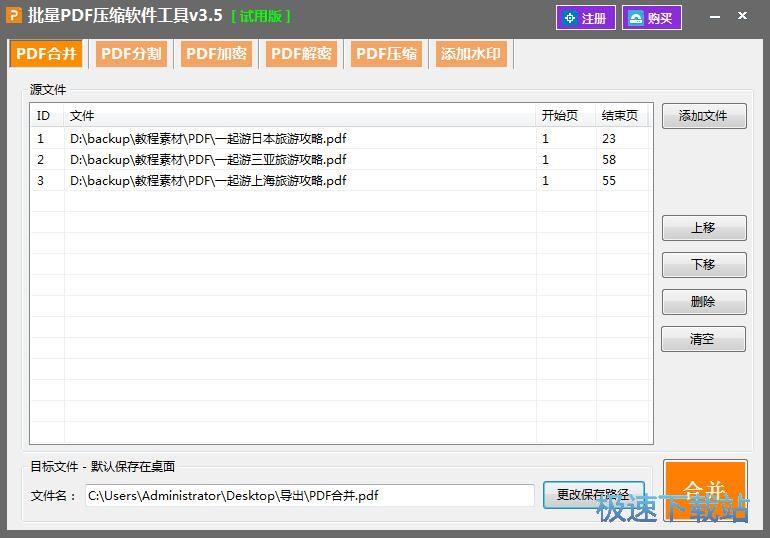Select the 一起游上海旅游攻略.pdf row
The height and width of the screenshot is (538, 770).
341,181
